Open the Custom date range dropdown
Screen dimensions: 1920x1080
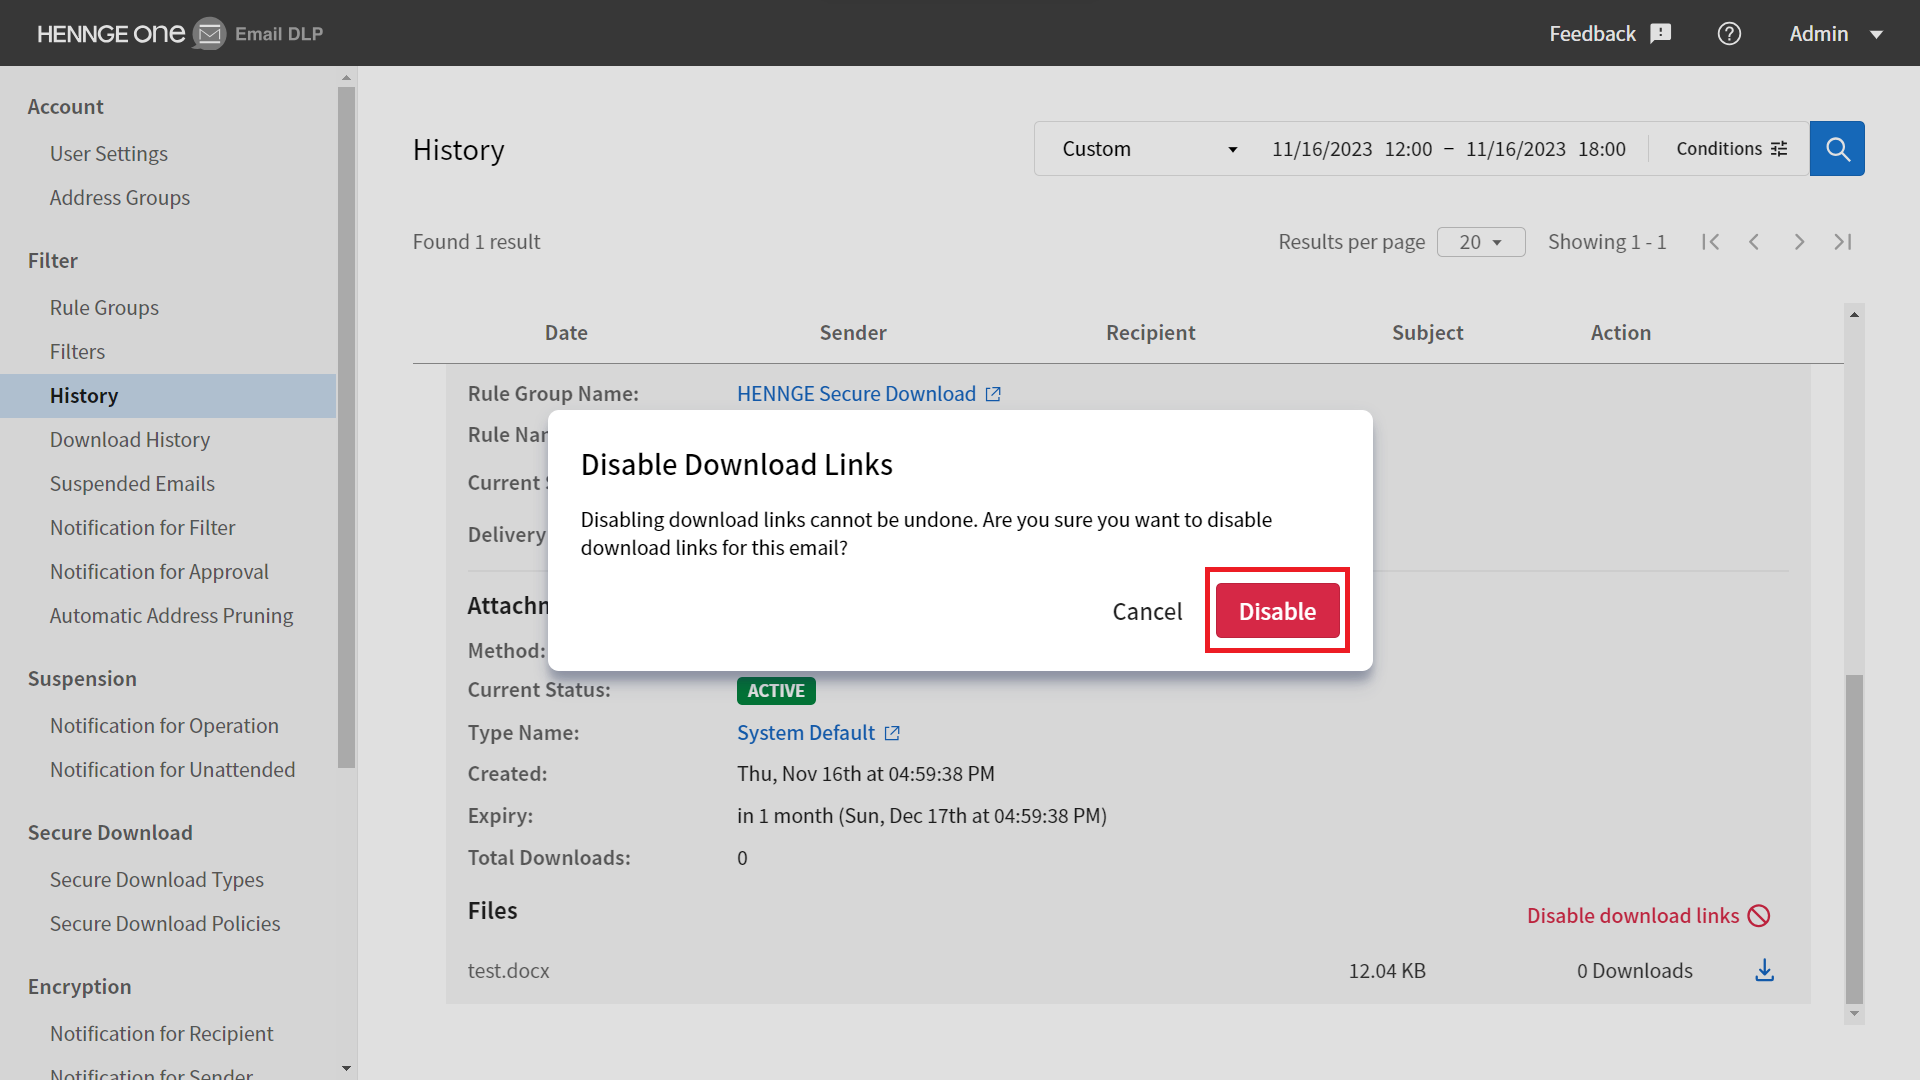[x=1150, y=149]
